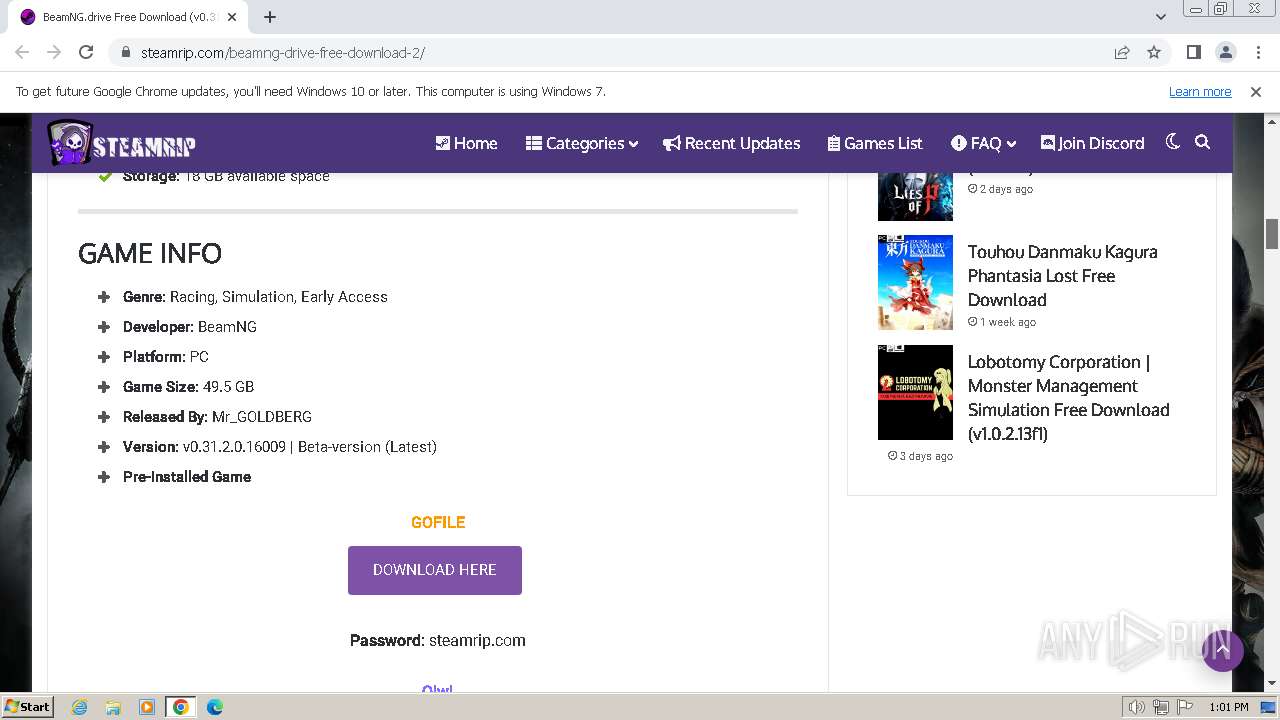This screenshot has height=720, width=1280.
Task: Reload the current page
Action: [x=86, y=52]
